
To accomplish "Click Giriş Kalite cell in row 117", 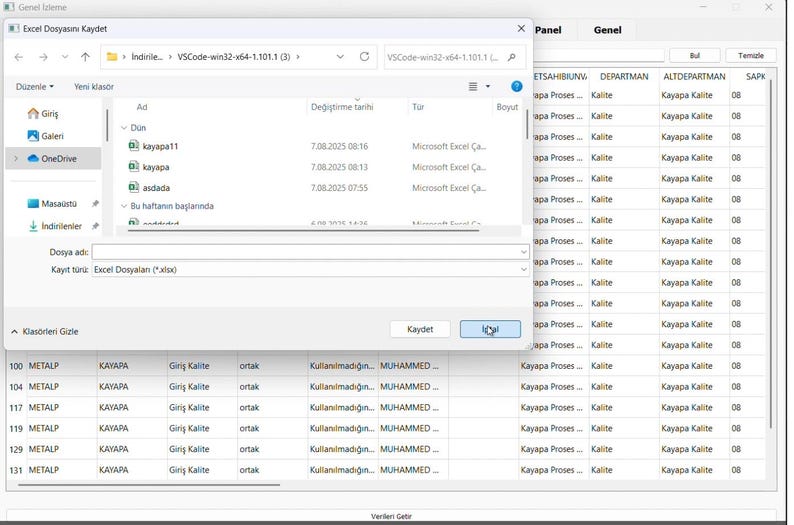I will coord(202,408).
